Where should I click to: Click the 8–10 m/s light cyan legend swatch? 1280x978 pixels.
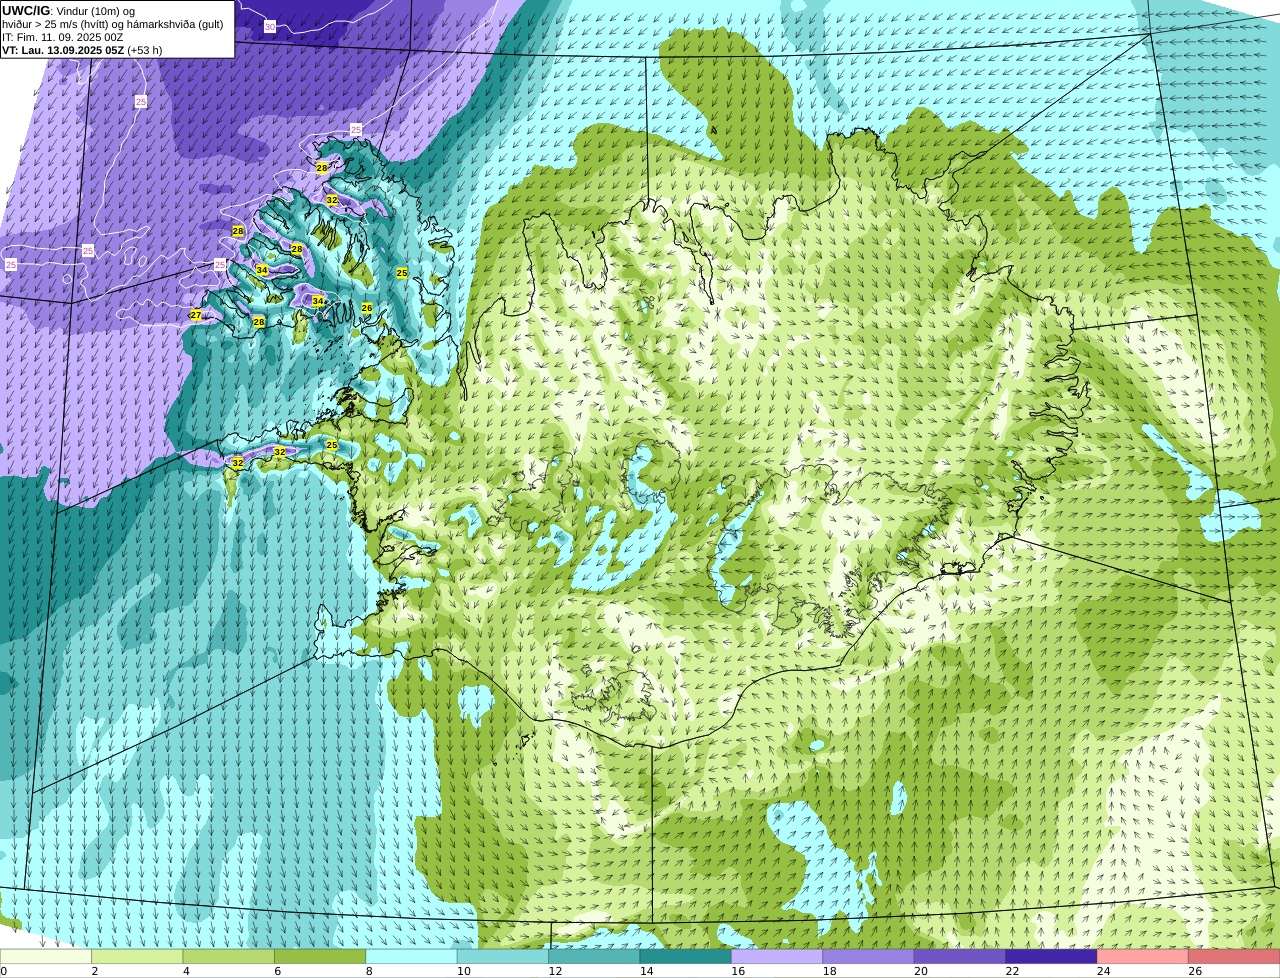411,957
